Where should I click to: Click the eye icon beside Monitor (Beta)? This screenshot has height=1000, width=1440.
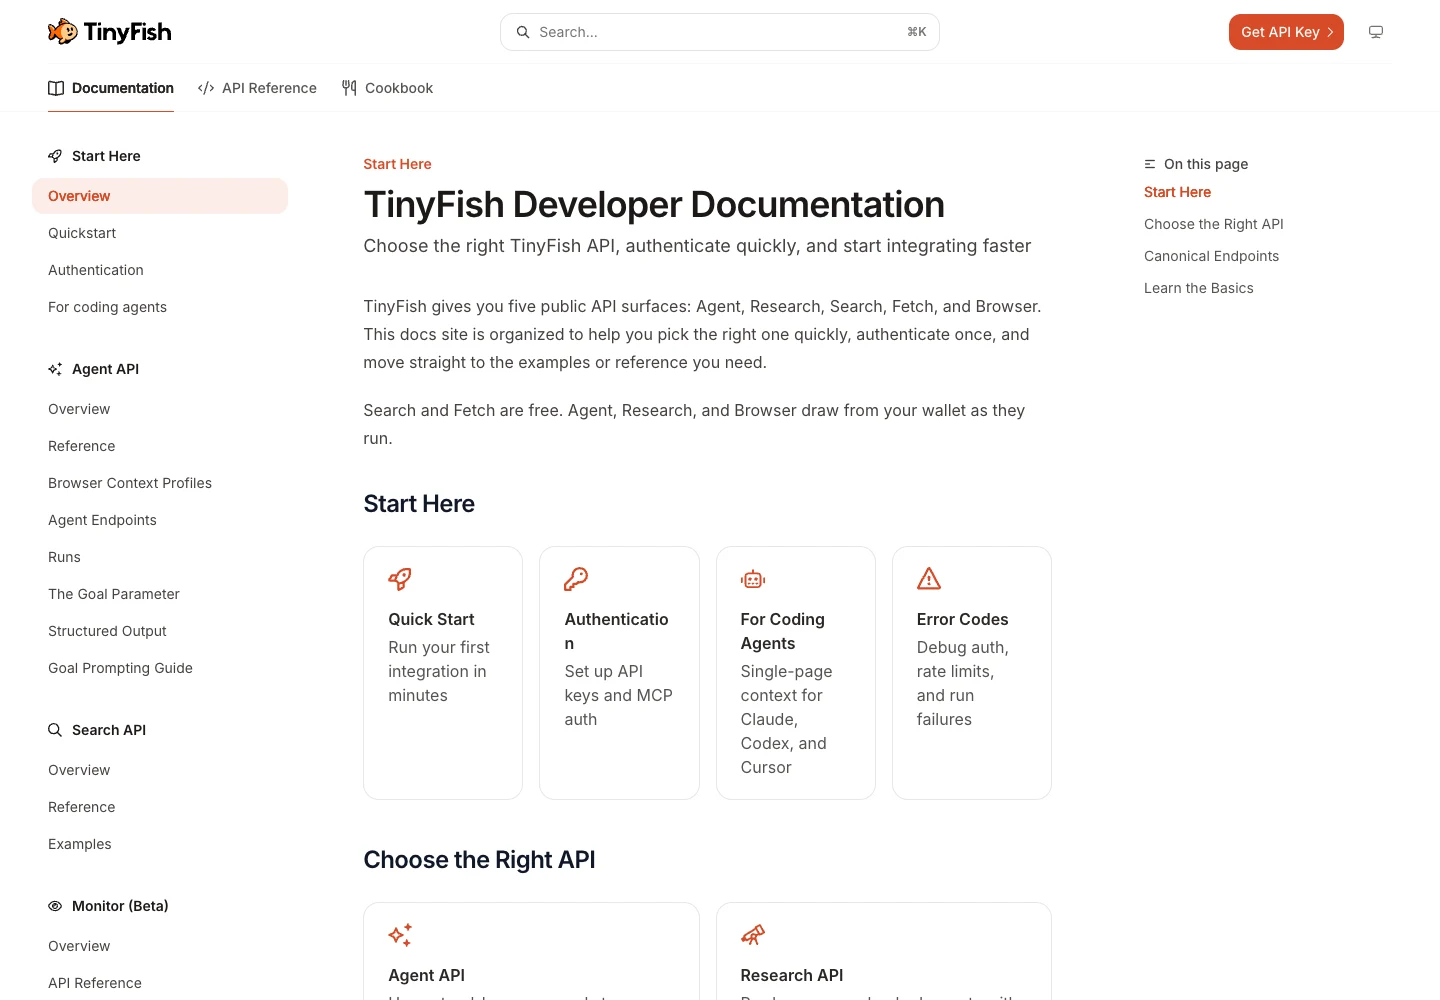tap(55, 906)
